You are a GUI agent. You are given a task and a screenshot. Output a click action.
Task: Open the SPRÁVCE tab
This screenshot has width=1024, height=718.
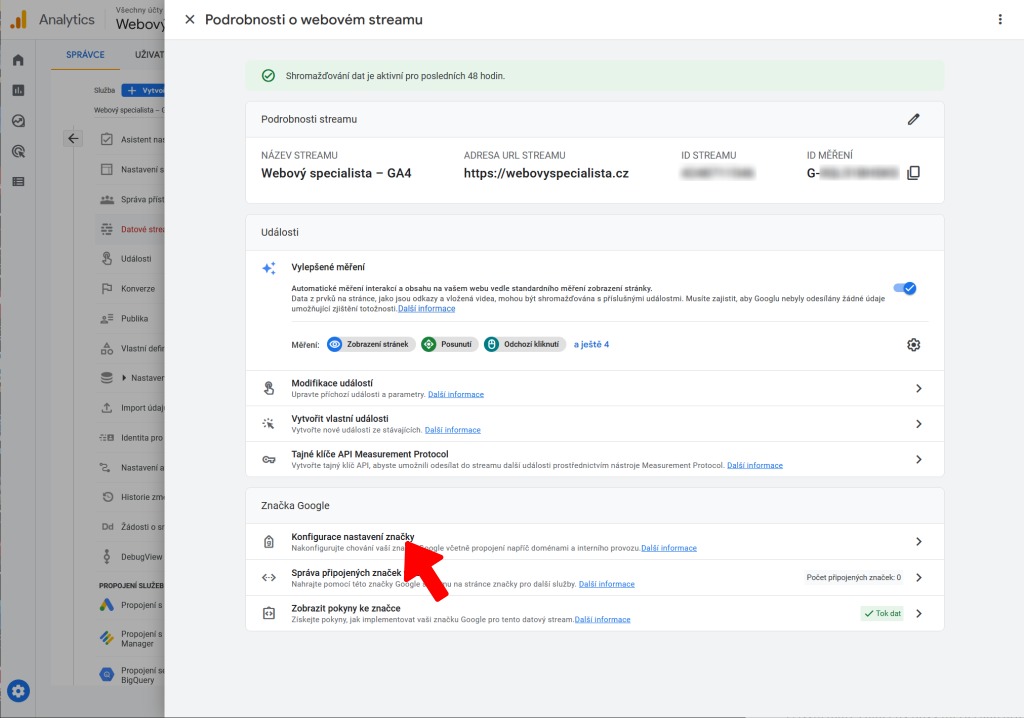[84, 54]
